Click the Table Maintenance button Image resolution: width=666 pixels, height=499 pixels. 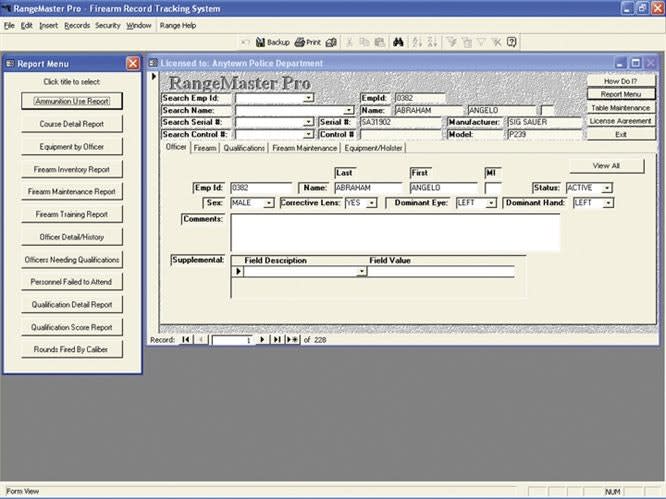tap(621, 107)
